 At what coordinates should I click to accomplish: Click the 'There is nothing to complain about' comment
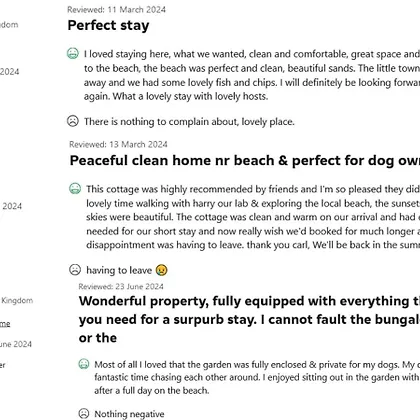coord(189,121)
